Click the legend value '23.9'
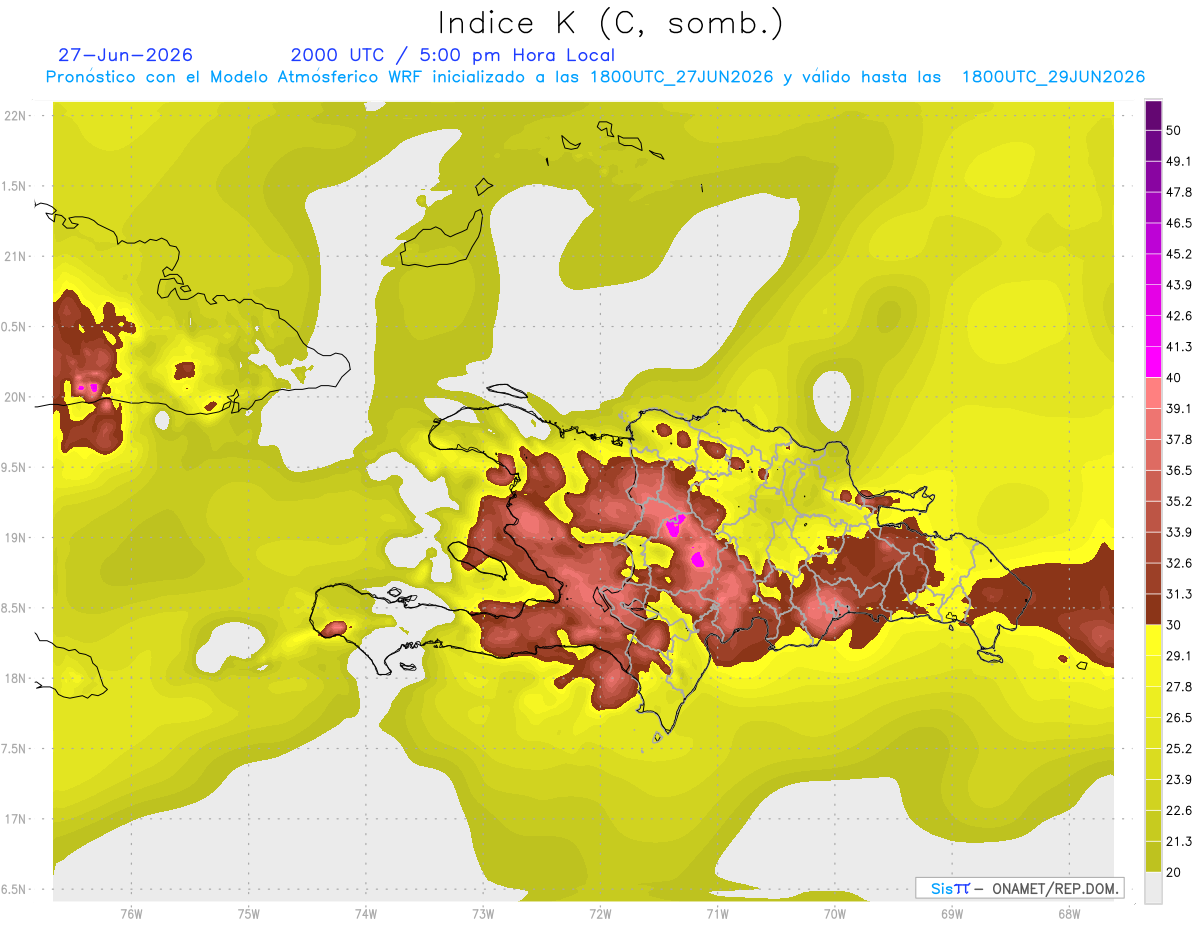This screenshot has width=1200, height=927. tap(1178, 780)
